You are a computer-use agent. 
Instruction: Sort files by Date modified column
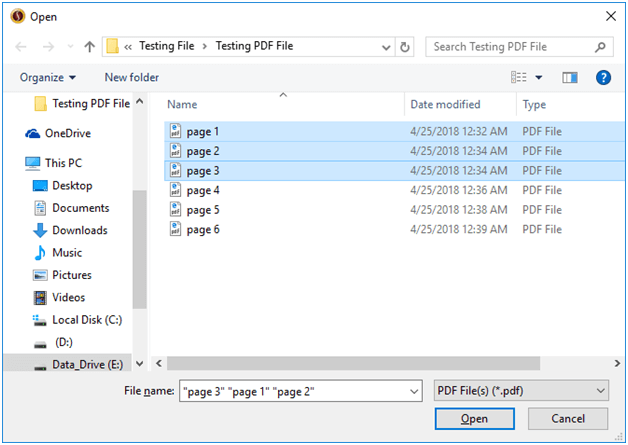[x=445, y=104]
